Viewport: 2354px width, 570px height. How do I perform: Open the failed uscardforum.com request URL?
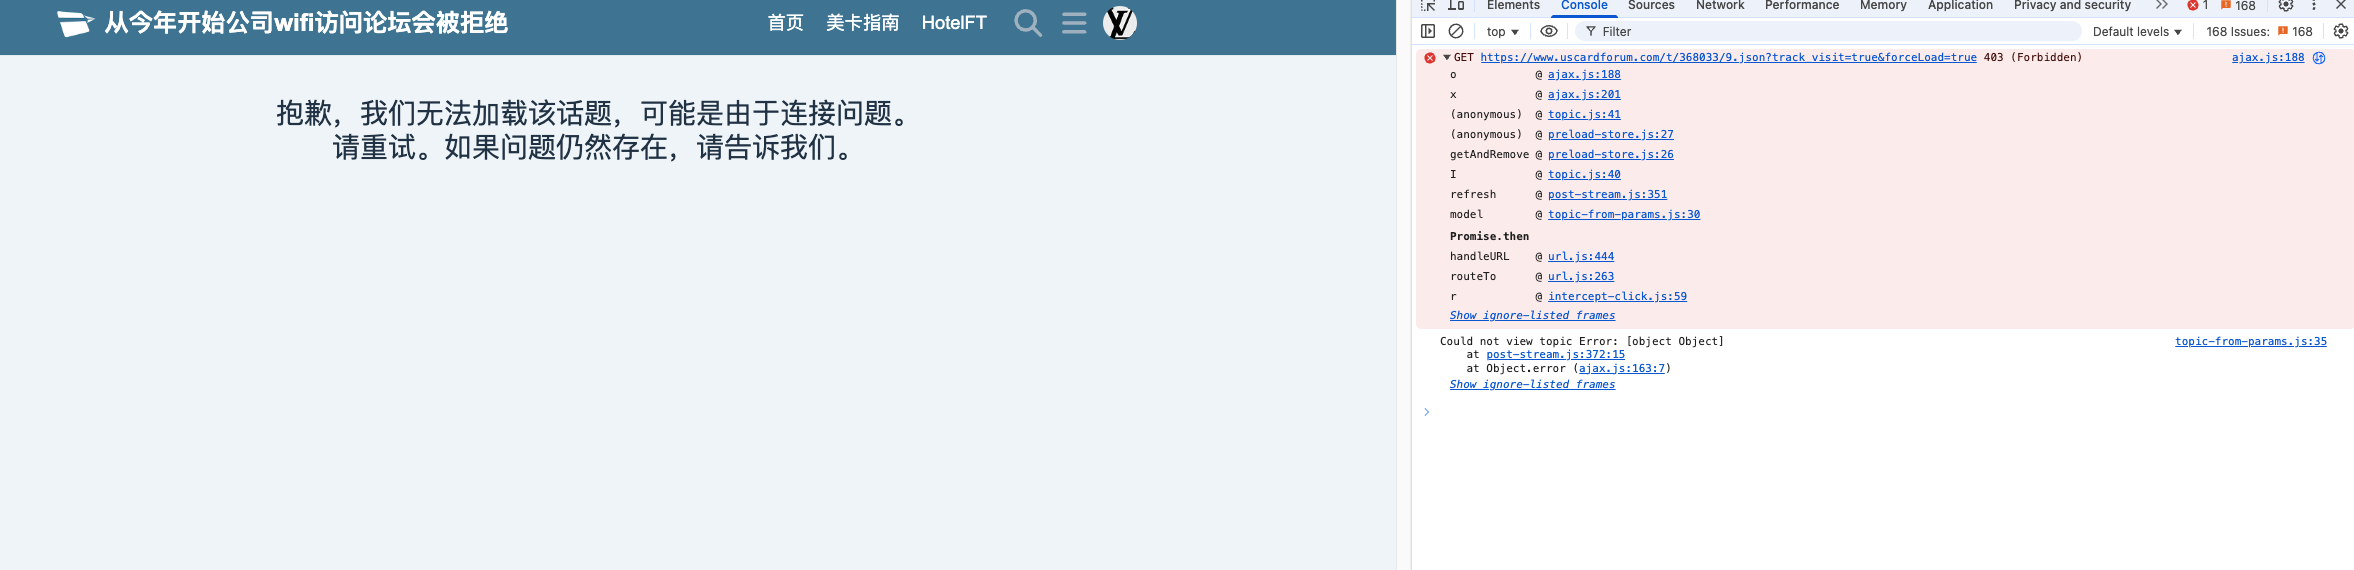coord(1728,58)
